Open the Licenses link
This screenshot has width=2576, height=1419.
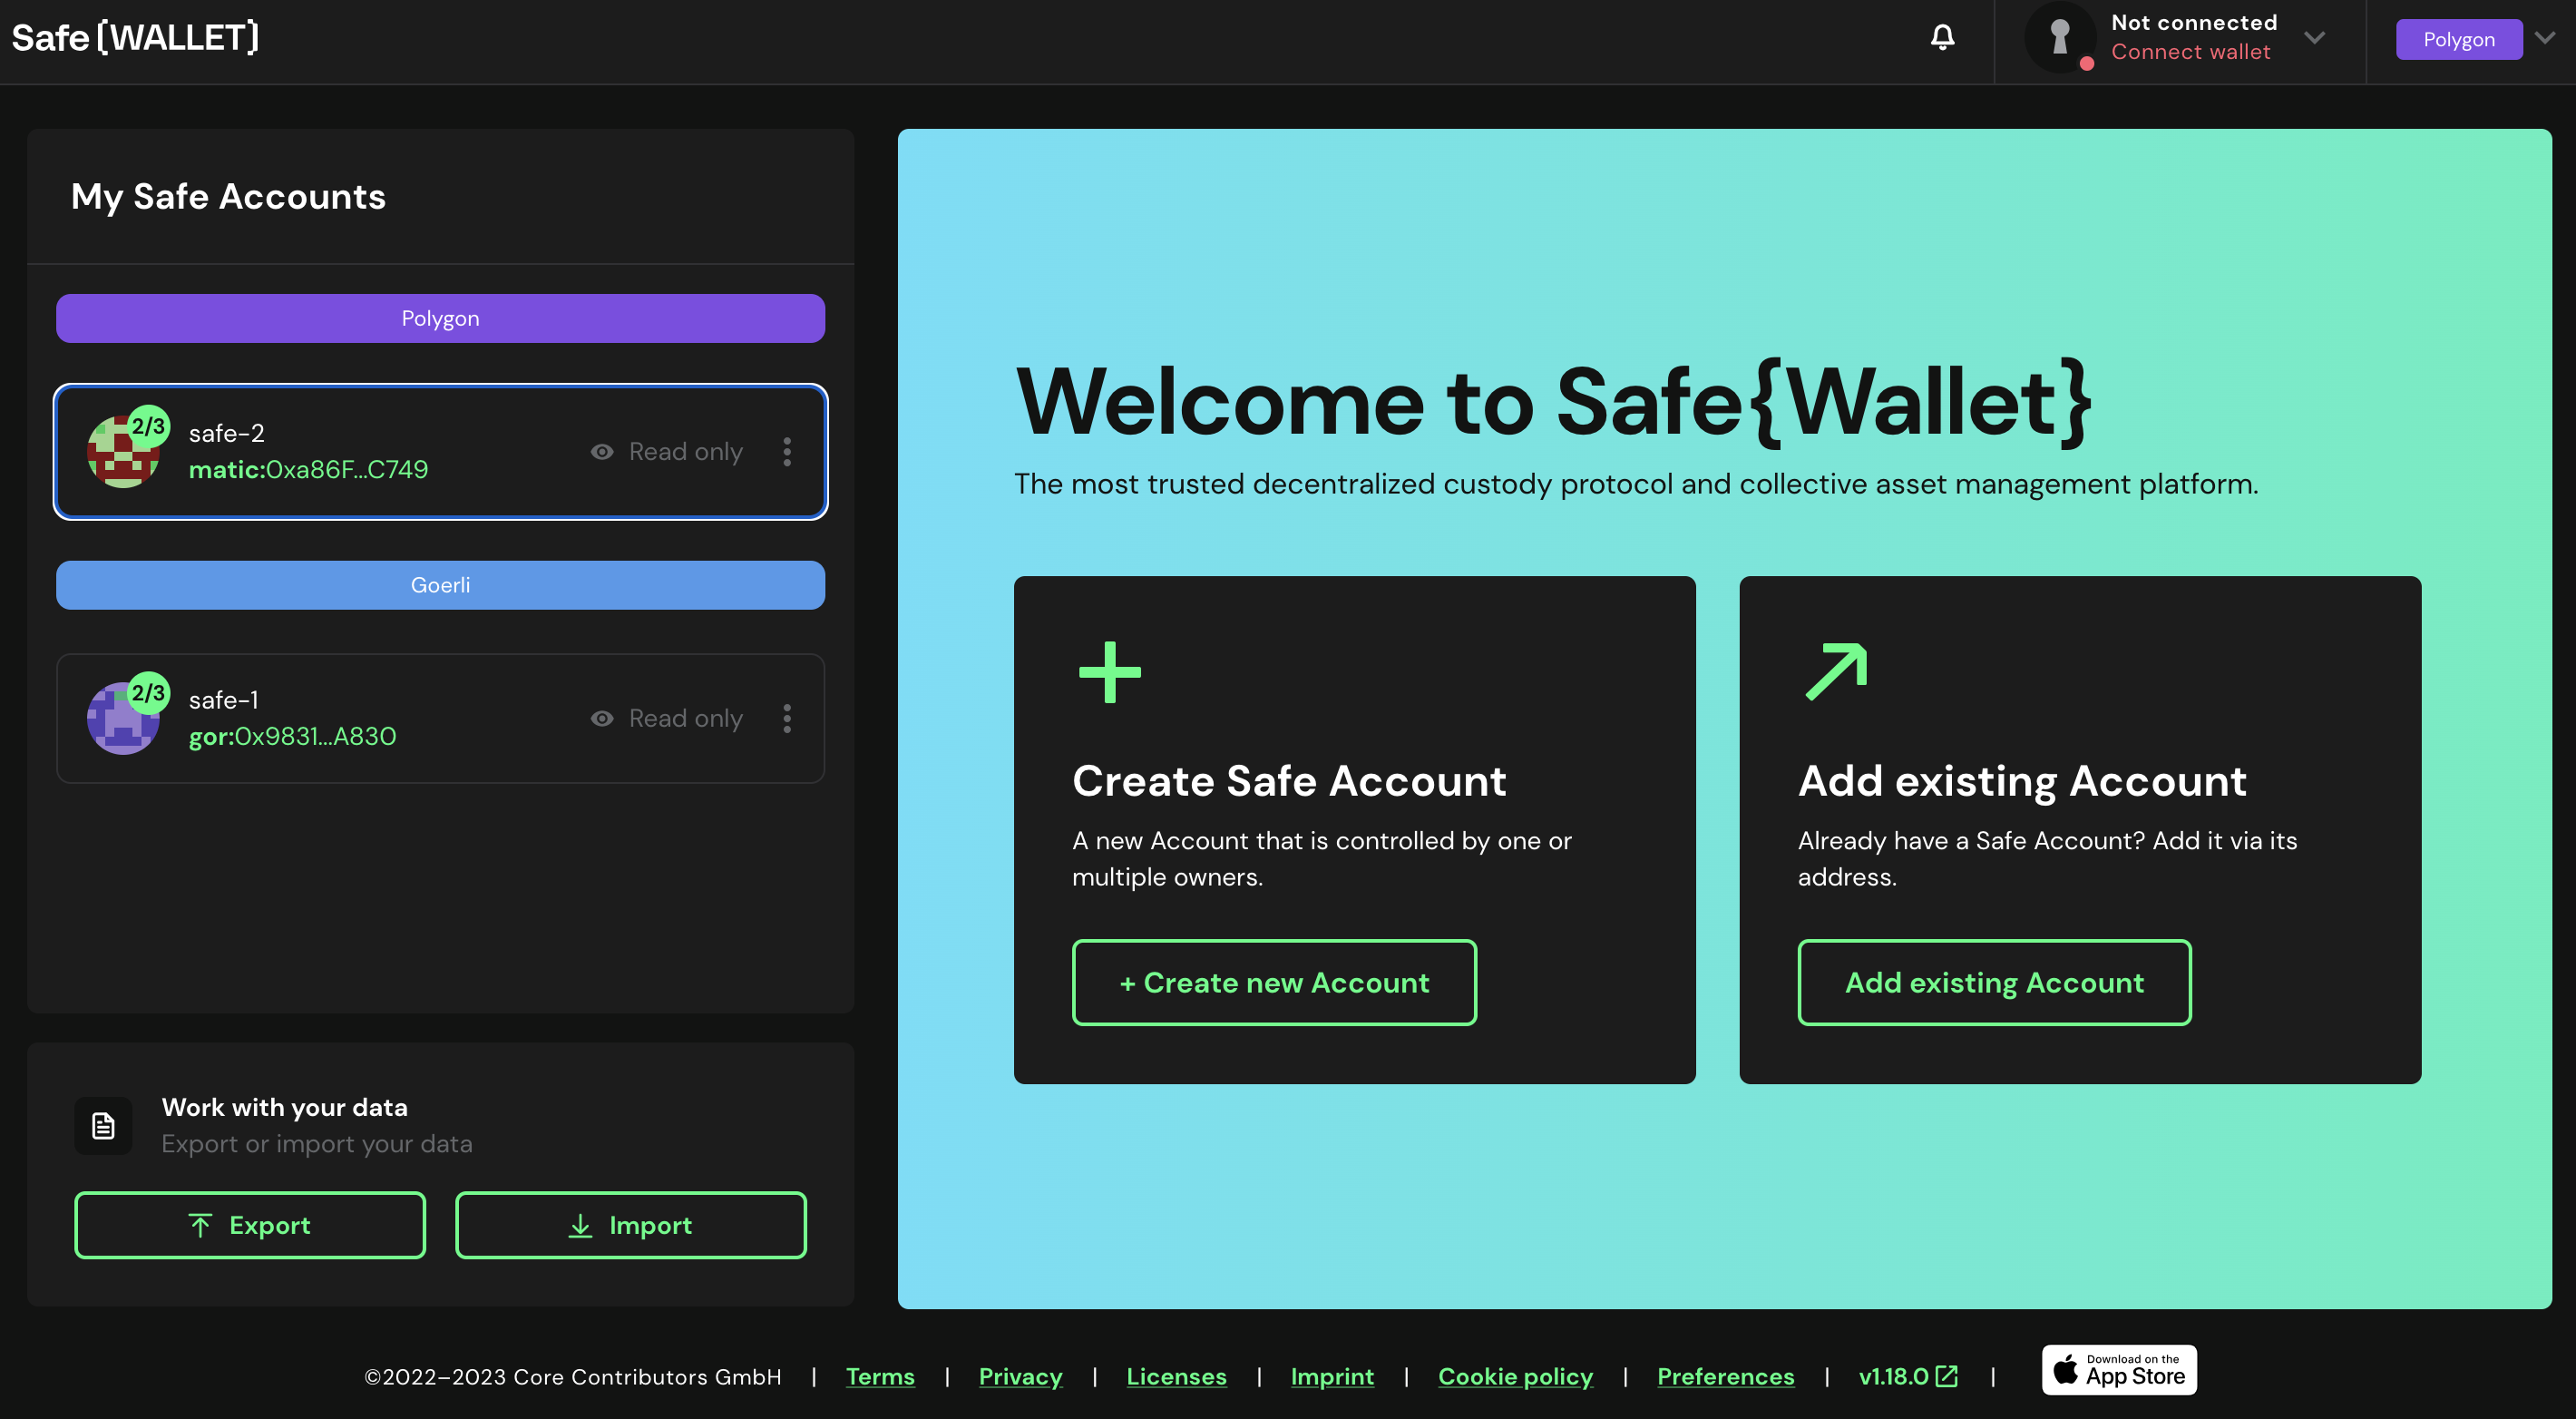pyautogui.click(x=1176, y=1377)
